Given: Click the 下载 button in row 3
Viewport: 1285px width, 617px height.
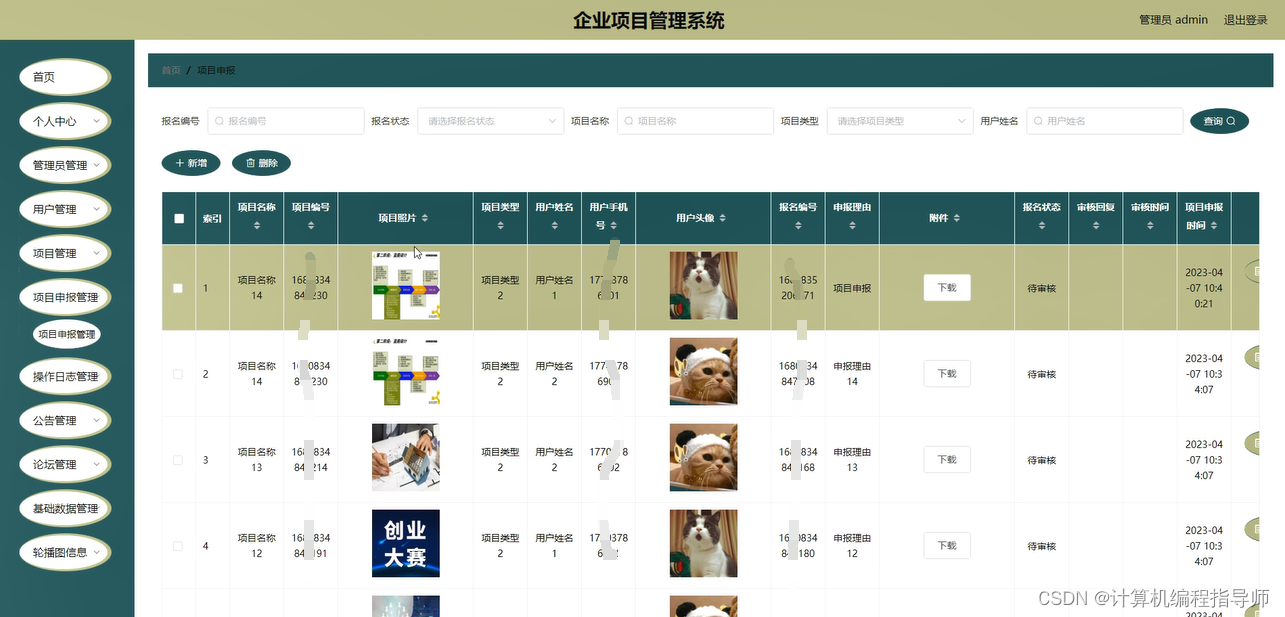Looking at the screenshot, I should coord(947,460).
